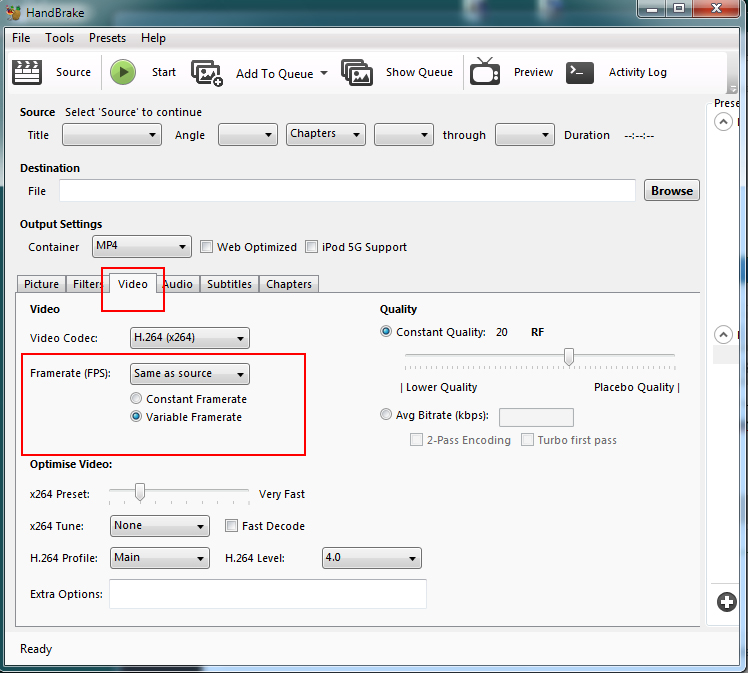Select the Avg Bitrate radio button
The width and height of the screenshot is (748, 673).
[386, 414]
